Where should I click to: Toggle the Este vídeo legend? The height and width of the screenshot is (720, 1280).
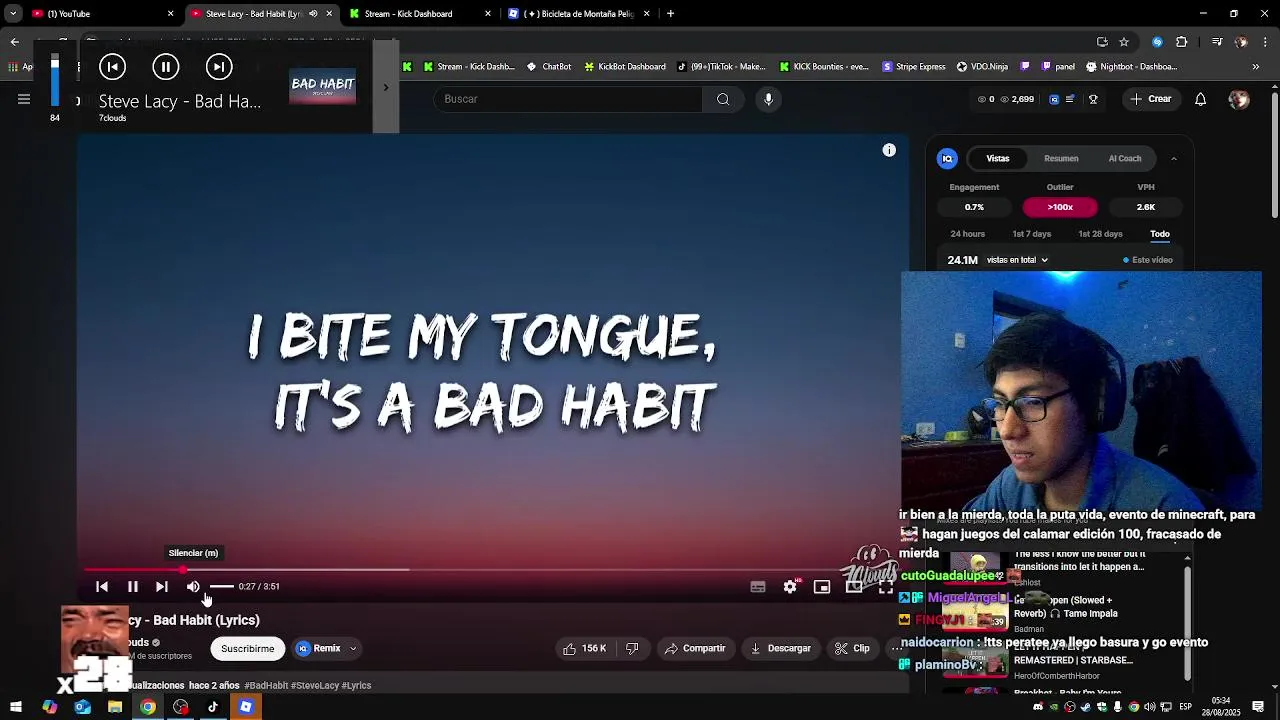click(x=1148, y=260)
